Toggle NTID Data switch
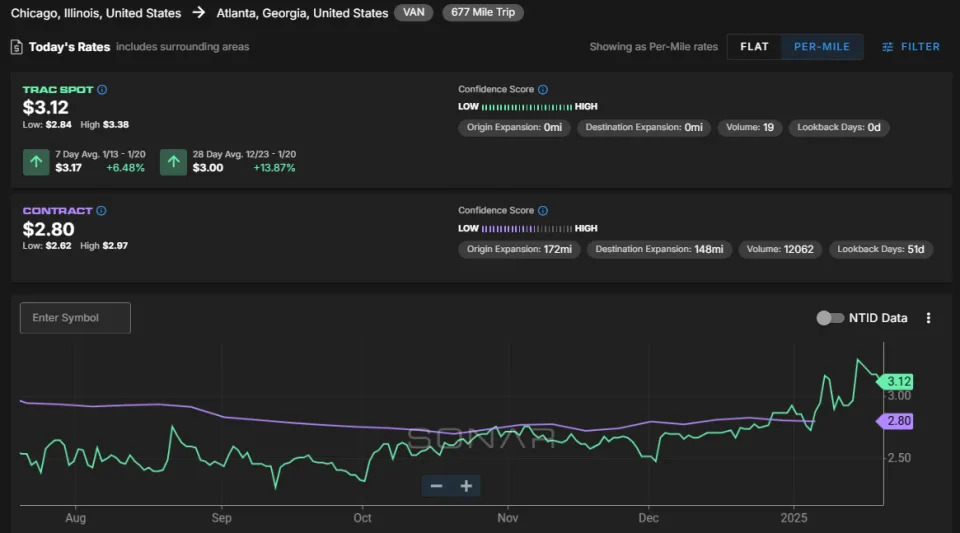Screen dimensions: 960x533 point(830,318)
